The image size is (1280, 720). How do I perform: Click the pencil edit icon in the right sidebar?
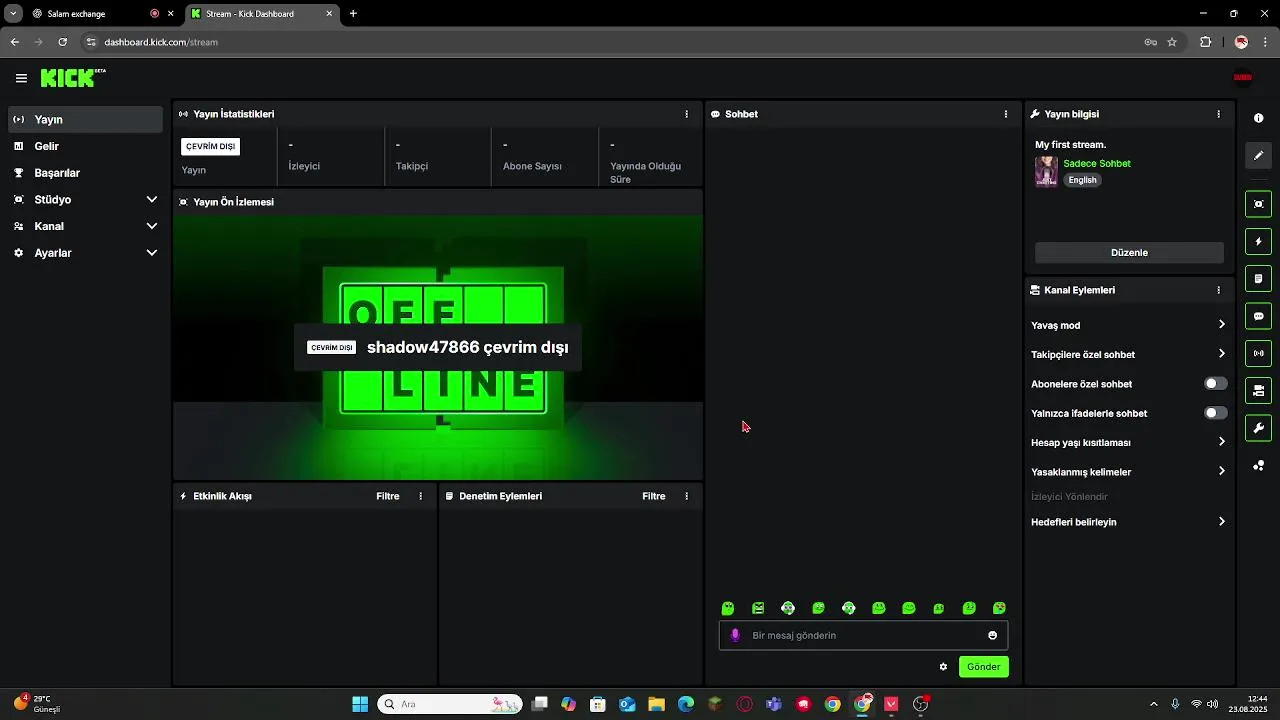coord(1258,155)
